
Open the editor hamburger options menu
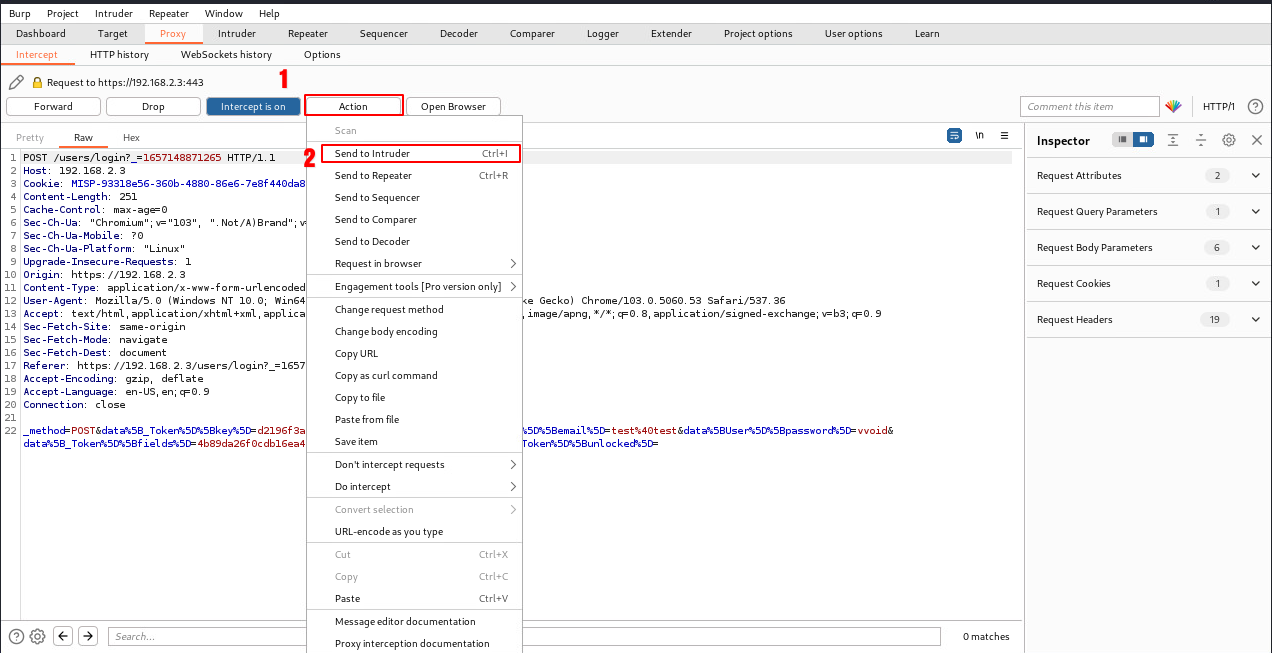1004,135
